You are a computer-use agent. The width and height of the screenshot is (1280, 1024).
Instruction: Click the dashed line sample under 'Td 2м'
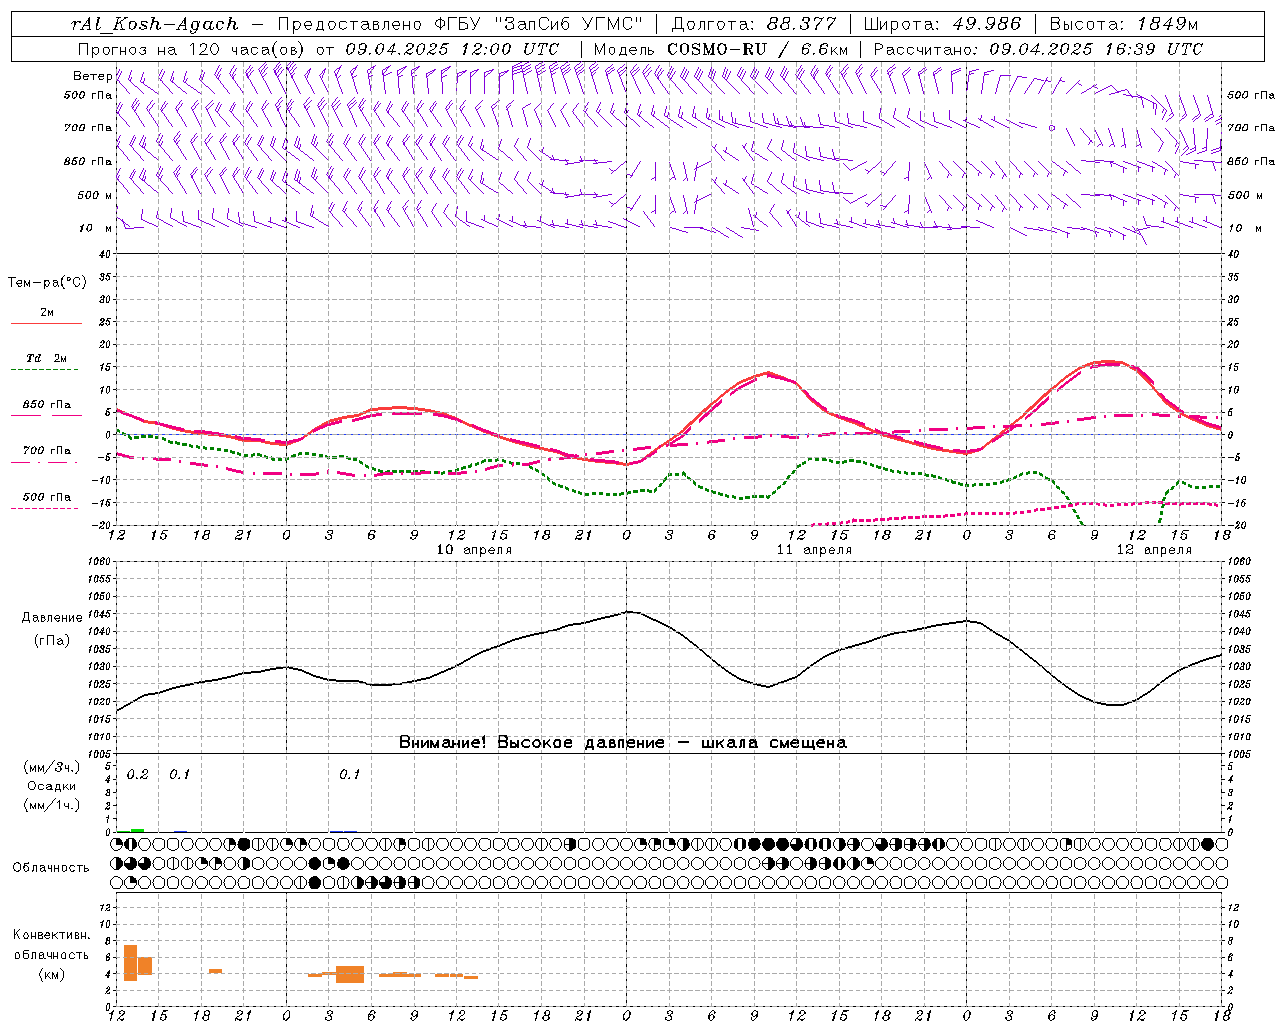[x=45, y=370]
